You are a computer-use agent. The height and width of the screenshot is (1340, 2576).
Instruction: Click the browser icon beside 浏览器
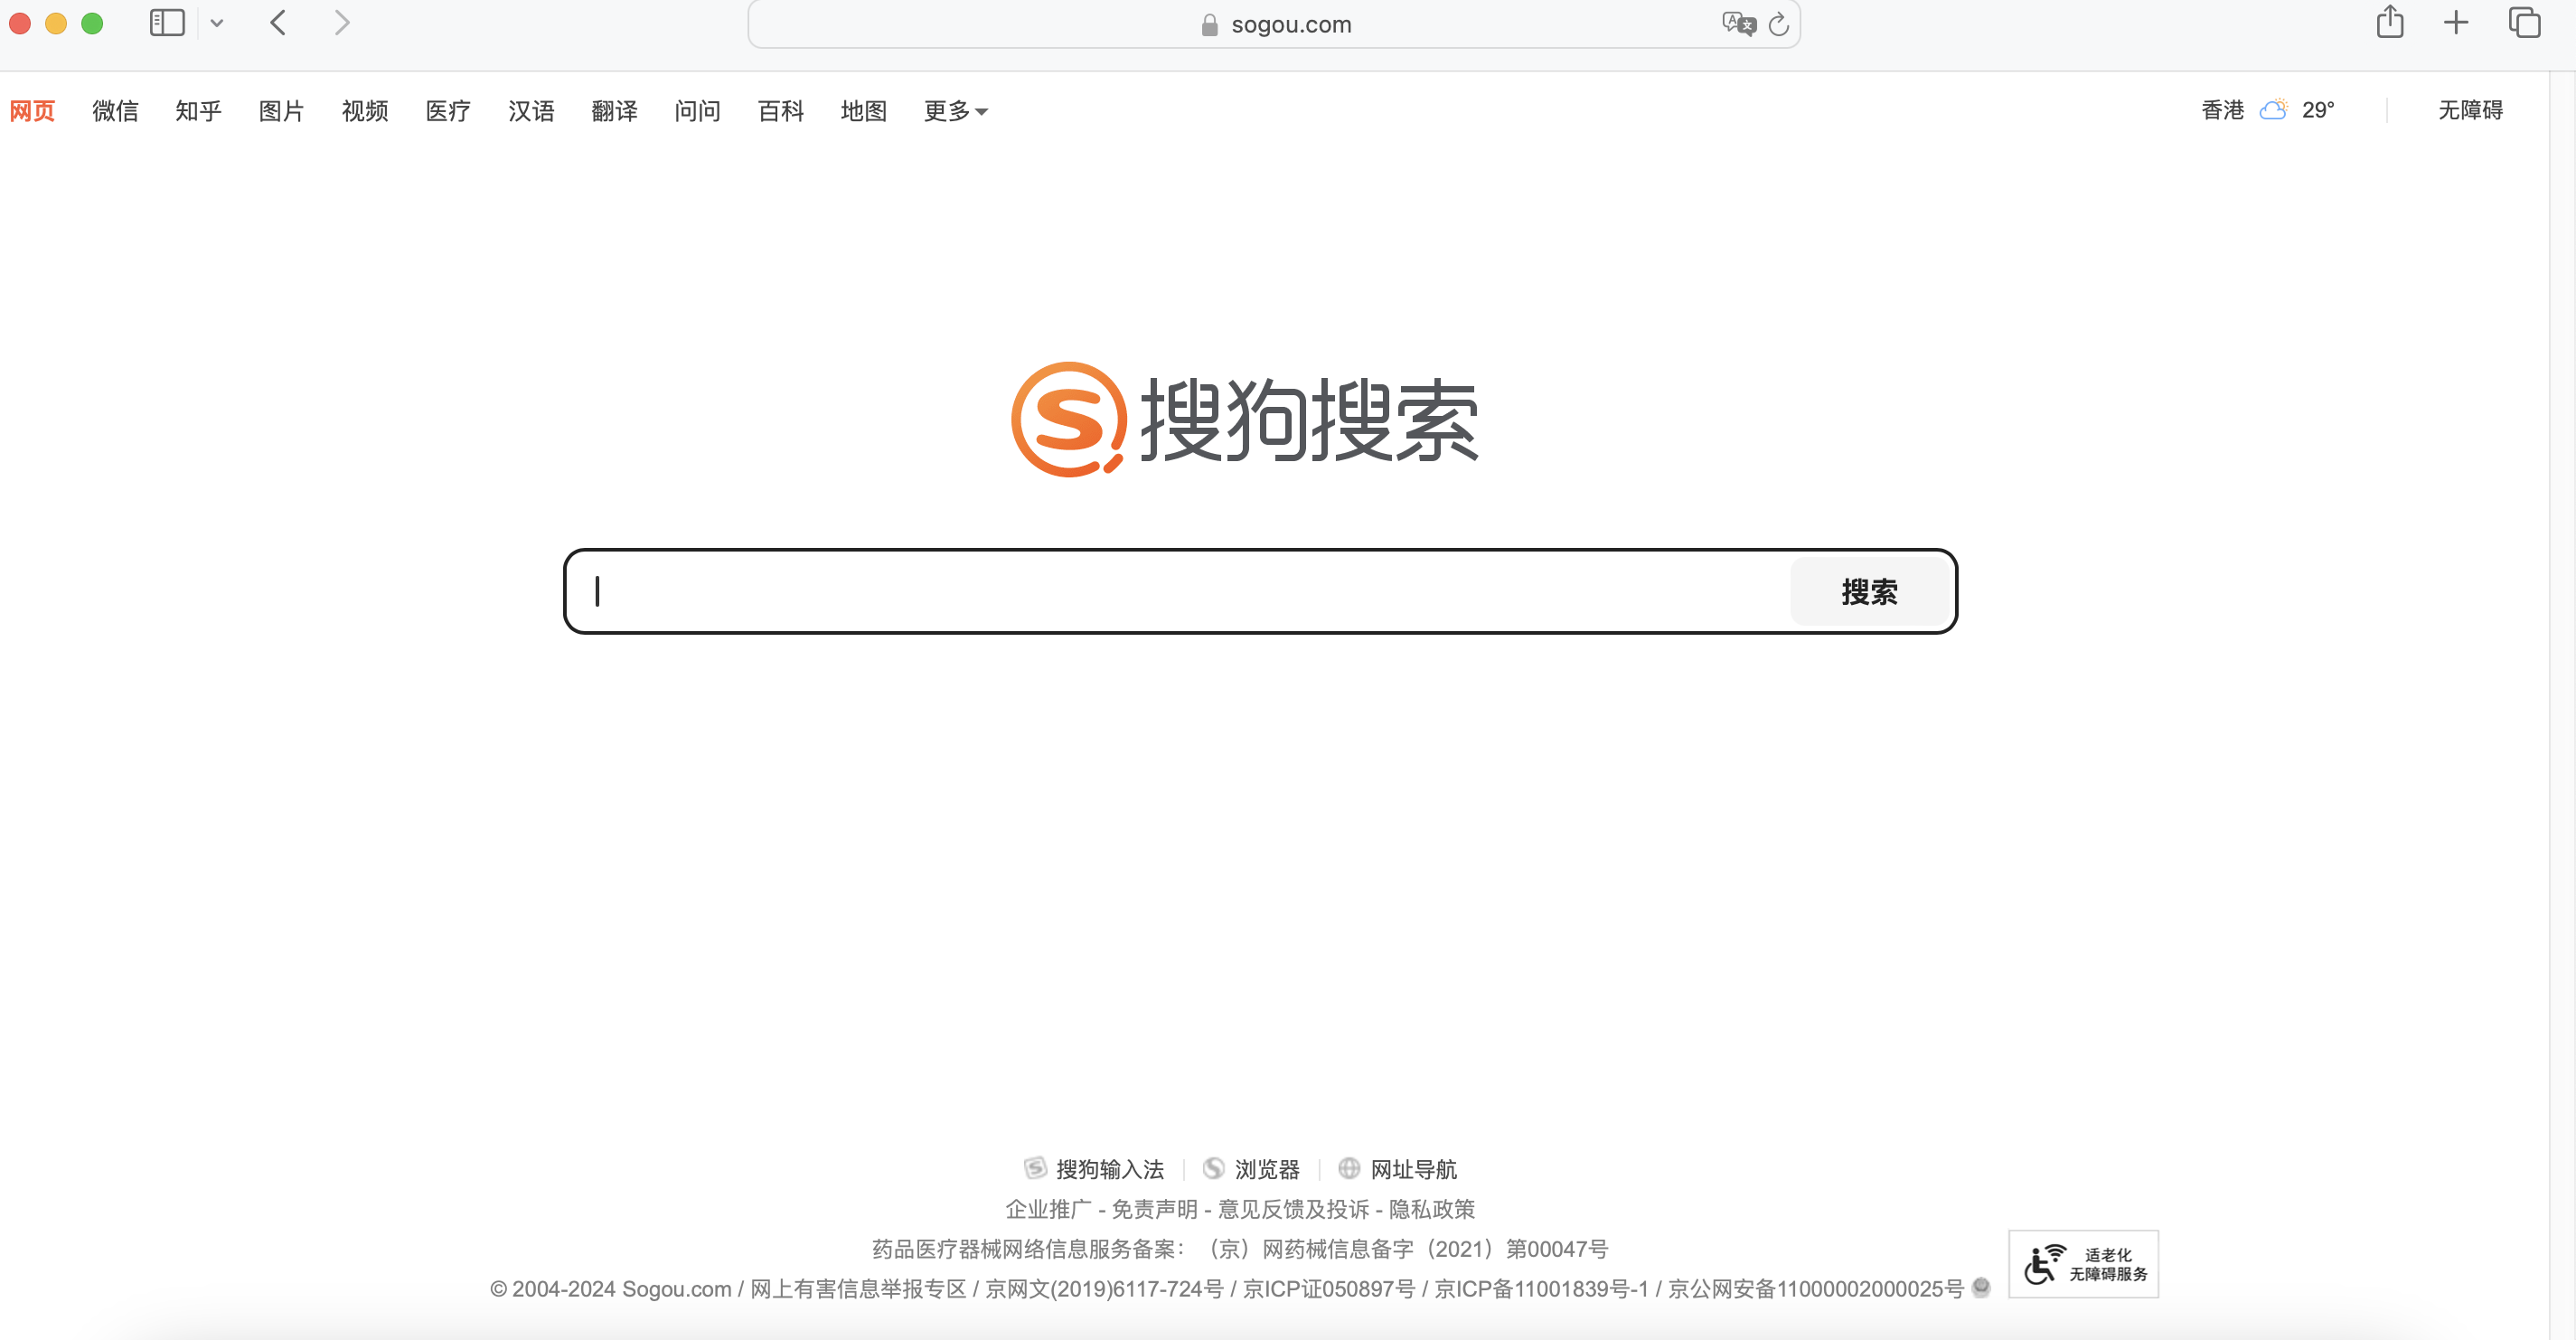1213,1168
